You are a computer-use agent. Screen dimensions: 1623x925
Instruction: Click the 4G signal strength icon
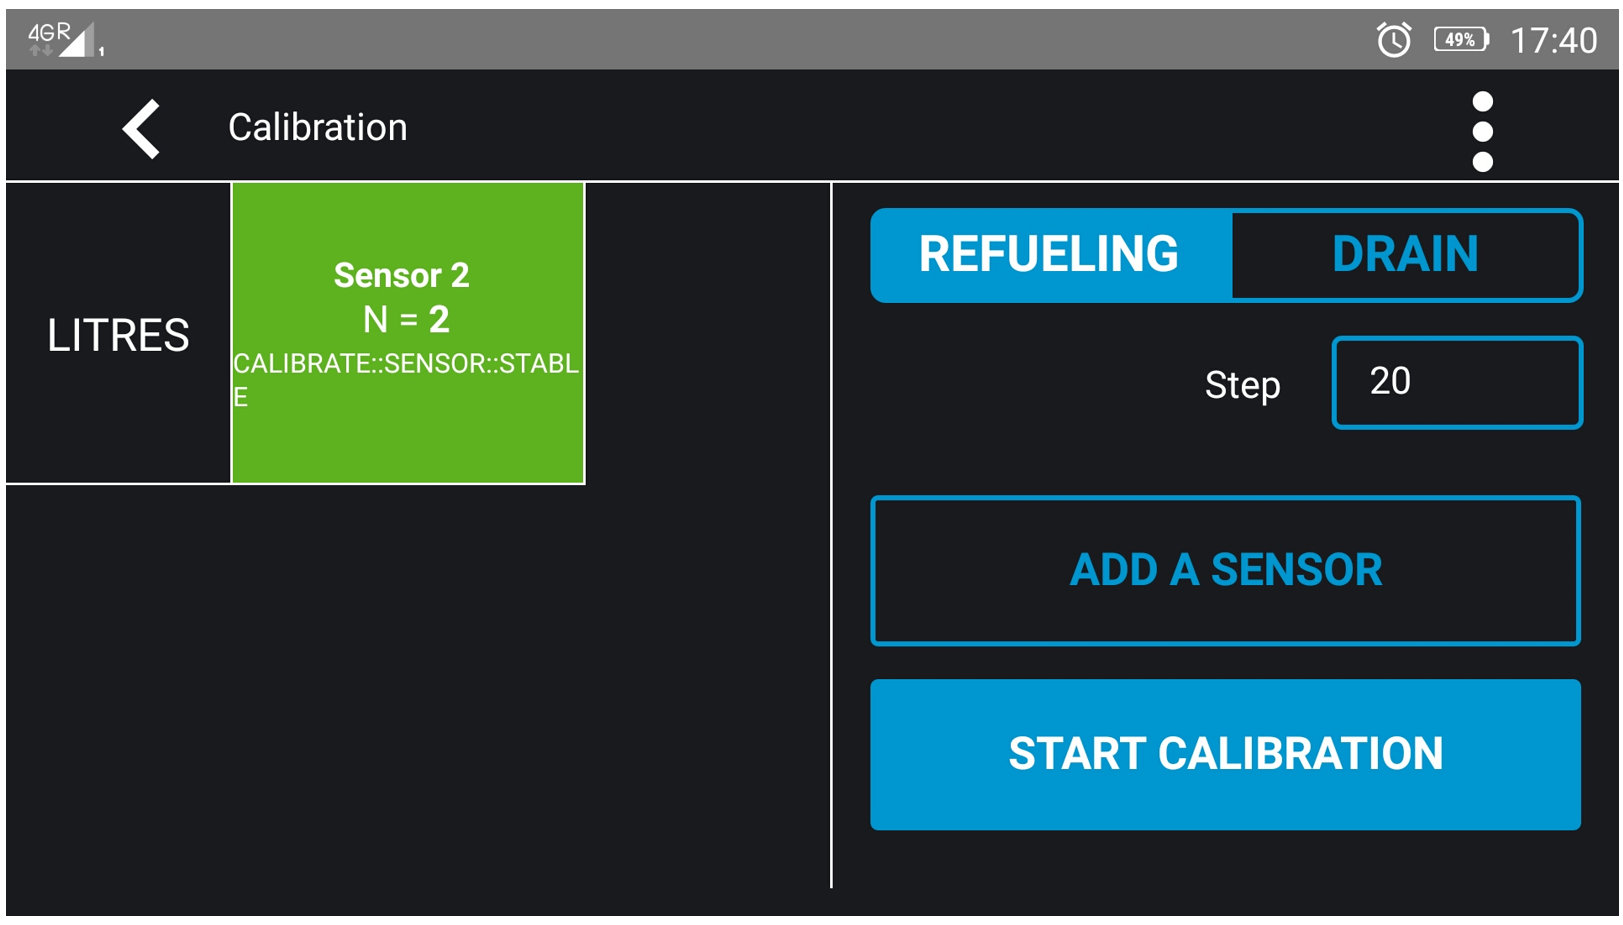[x=62, y=40]
